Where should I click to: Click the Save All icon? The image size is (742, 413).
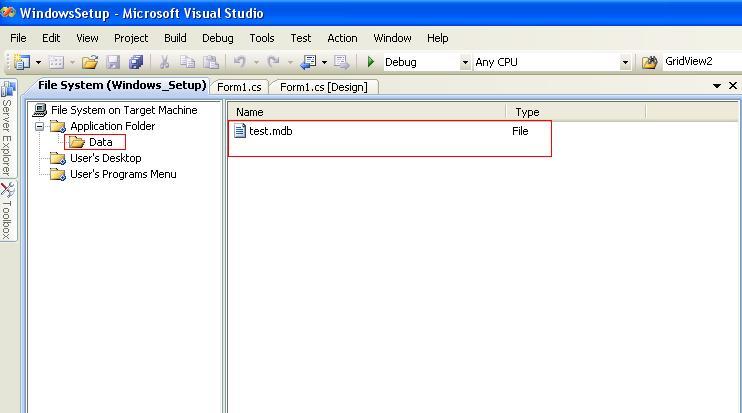(x=136, y=62)
